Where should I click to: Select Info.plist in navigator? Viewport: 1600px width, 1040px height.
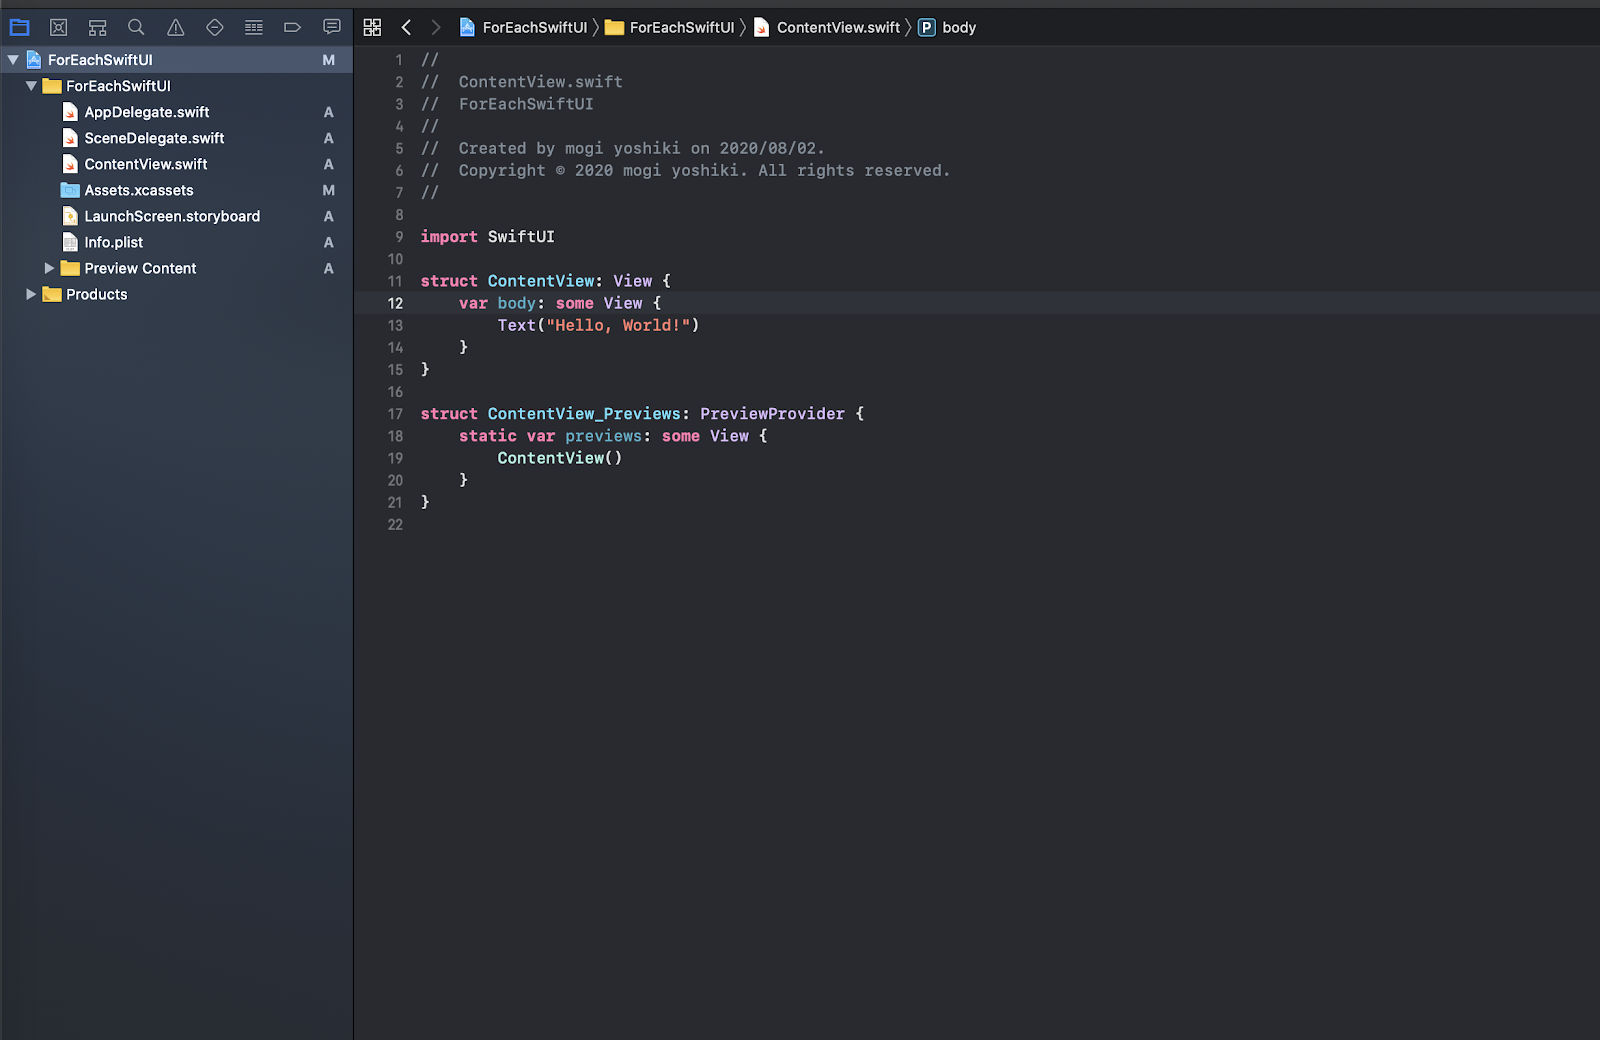pyautogui.click(x=177, y=242)
